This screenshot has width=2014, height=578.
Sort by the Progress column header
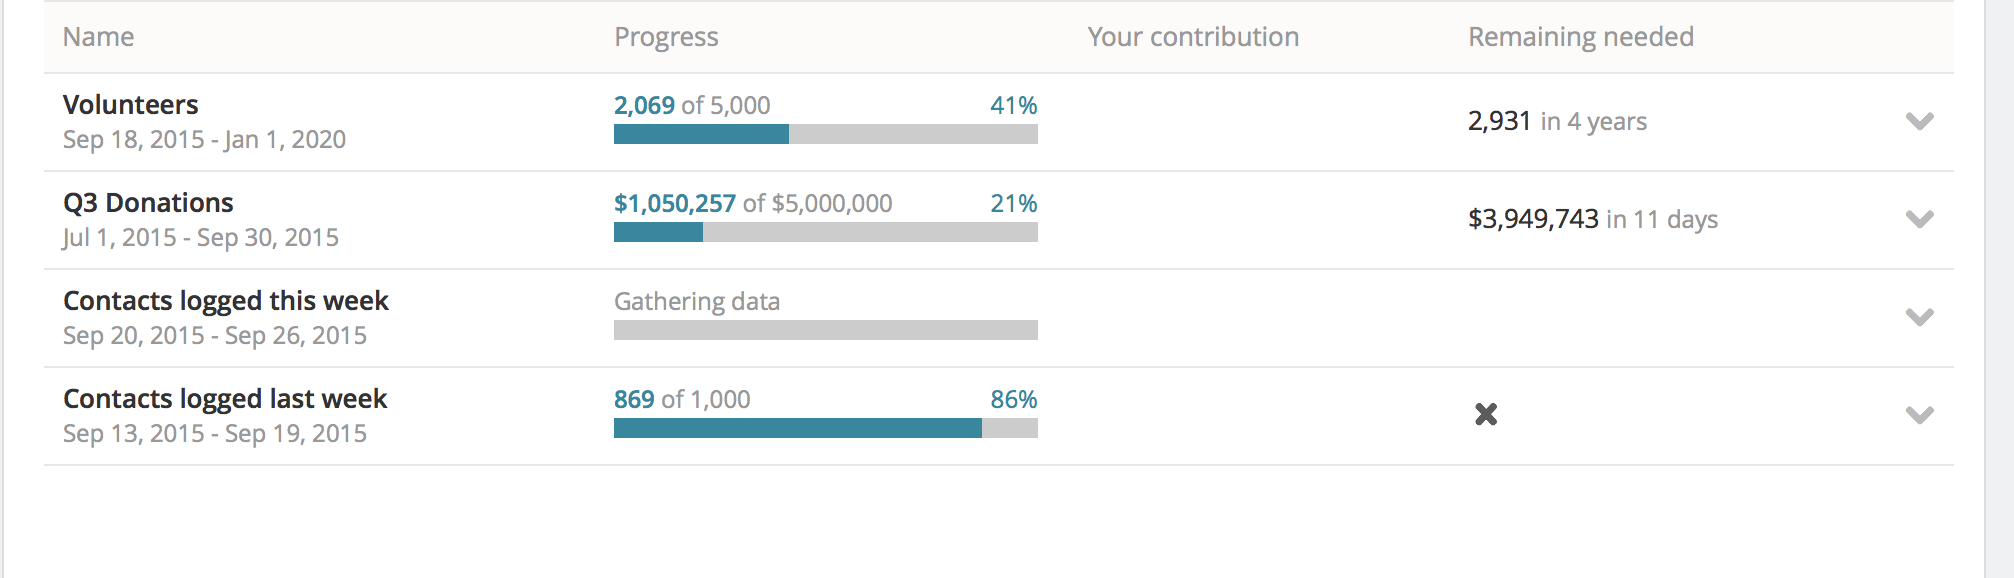tap(666, 37)
